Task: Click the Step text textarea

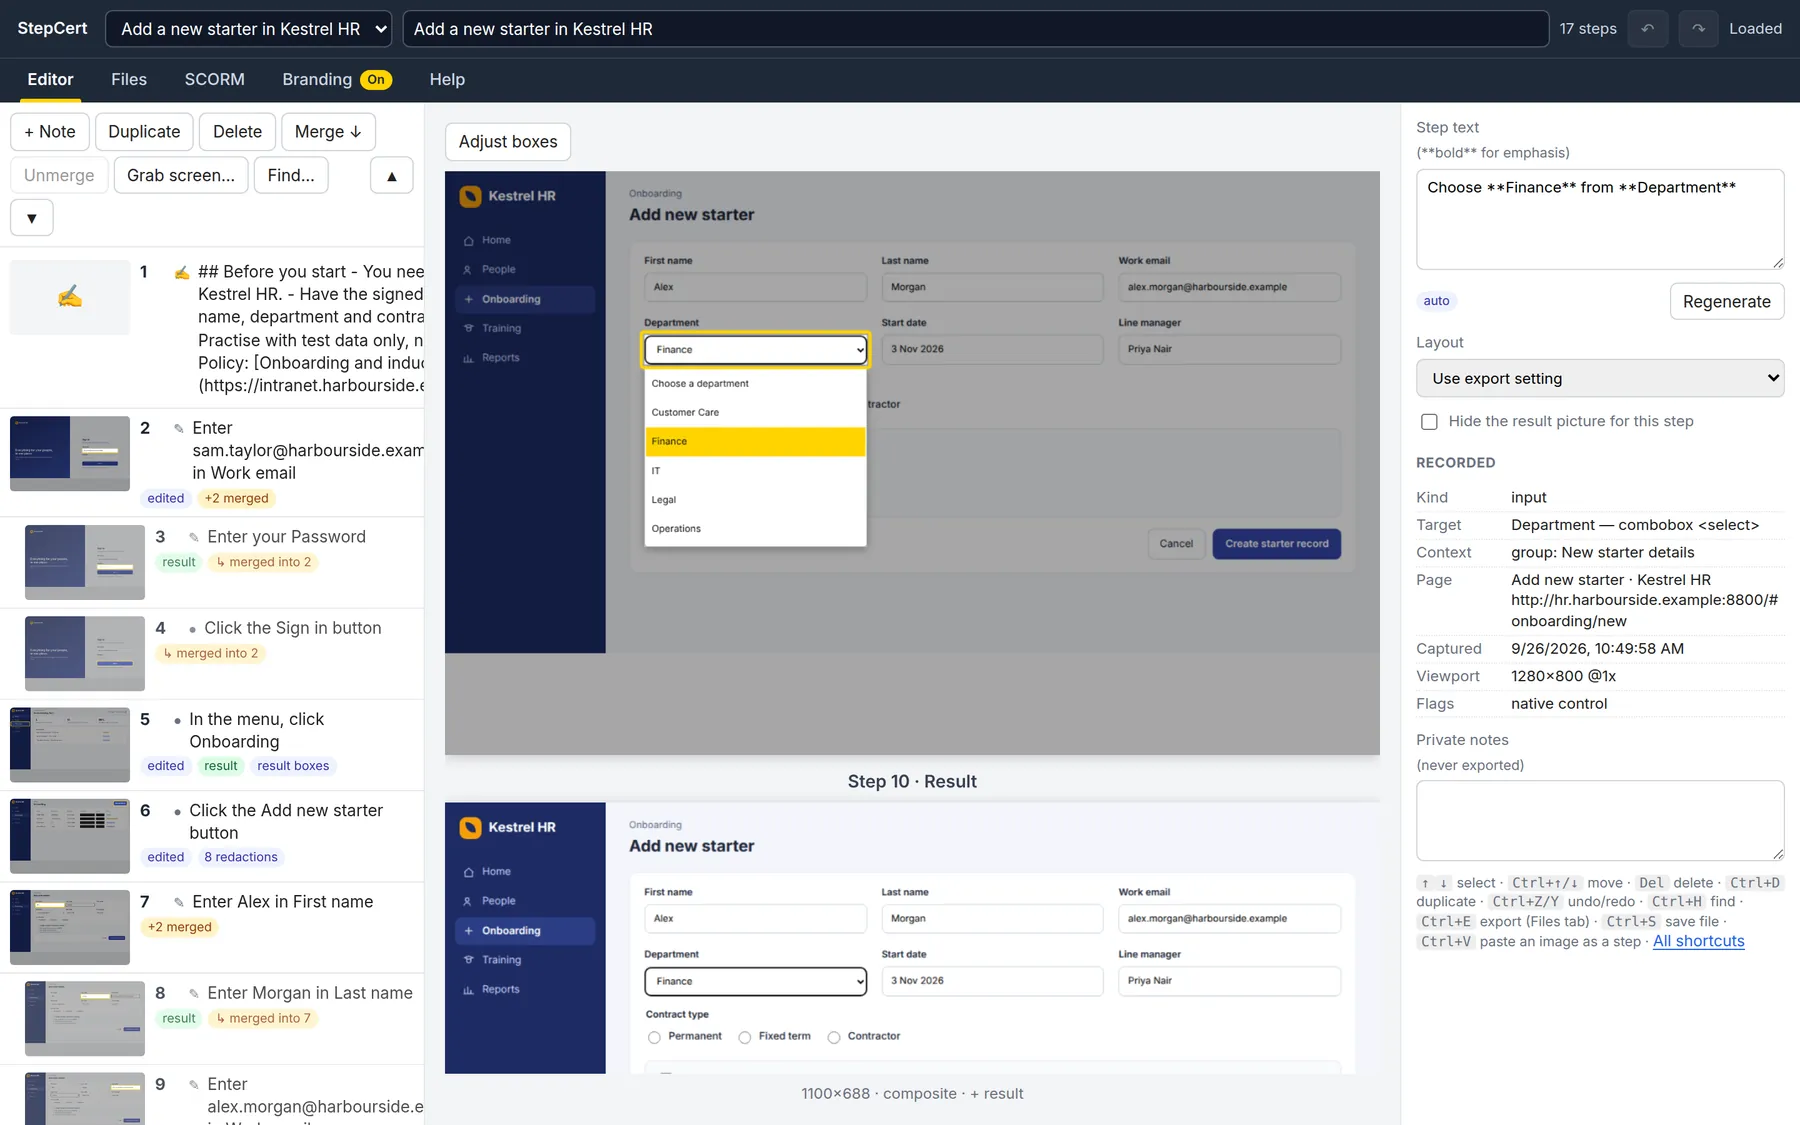Action: 1600,219
